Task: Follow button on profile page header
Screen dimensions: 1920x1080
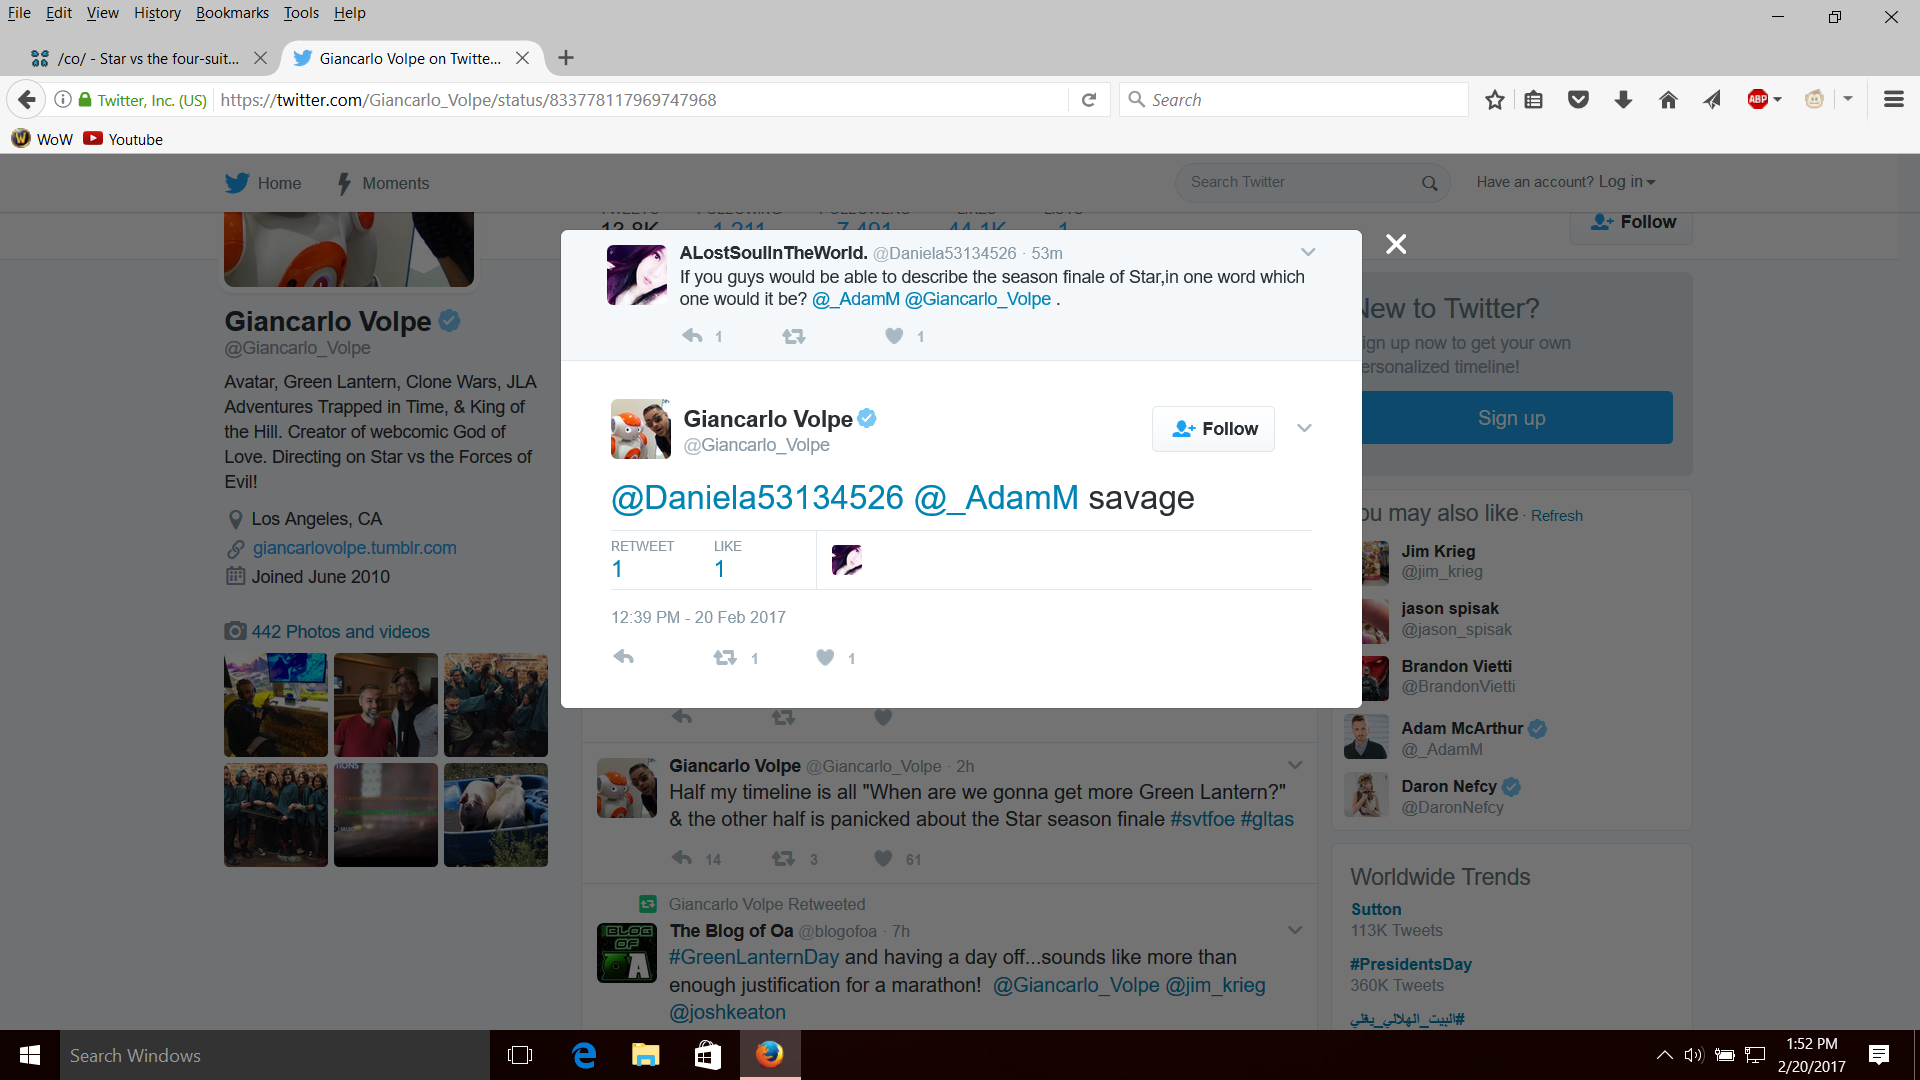Action: pos(1632,222)
